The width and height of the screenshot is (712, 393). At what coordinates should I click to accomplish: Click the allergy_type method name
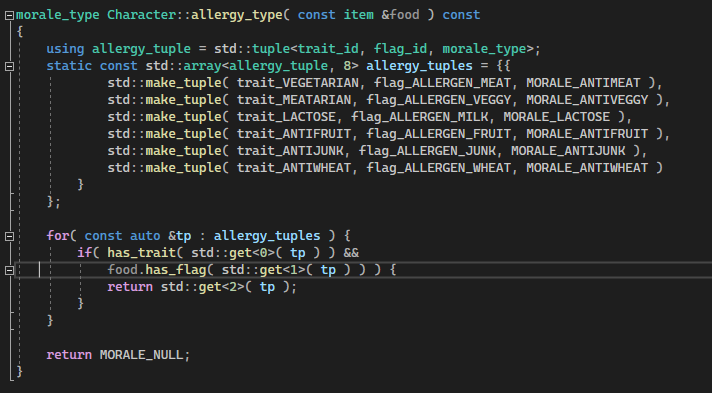(237, 15)
